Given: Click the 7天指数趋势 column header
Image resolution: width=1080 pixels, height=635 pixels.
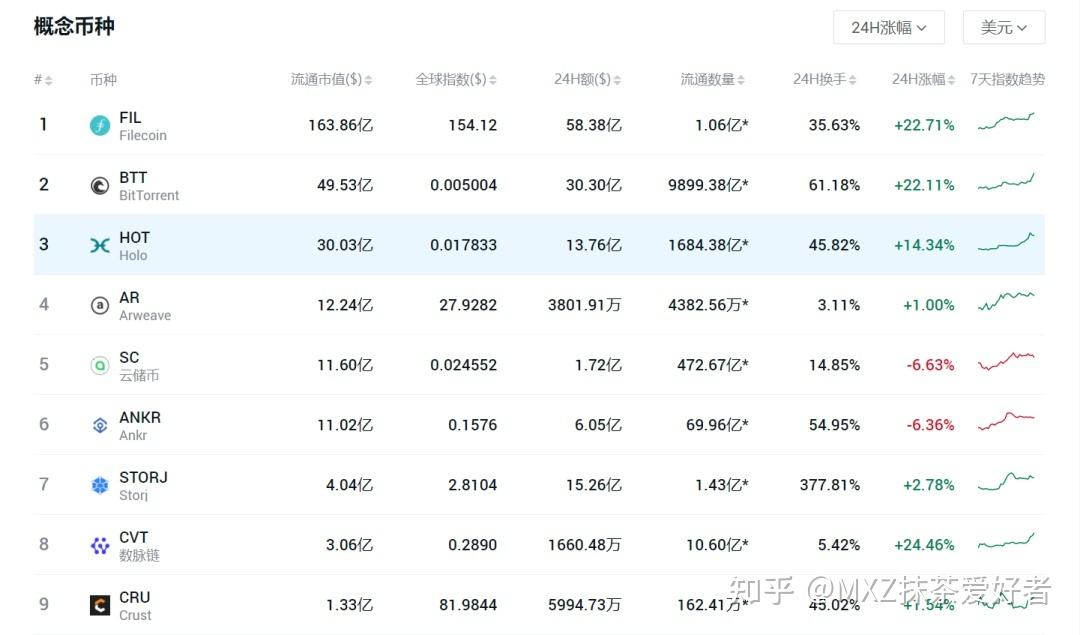Looking at the screenshot, I should (x=1007, y=80).
